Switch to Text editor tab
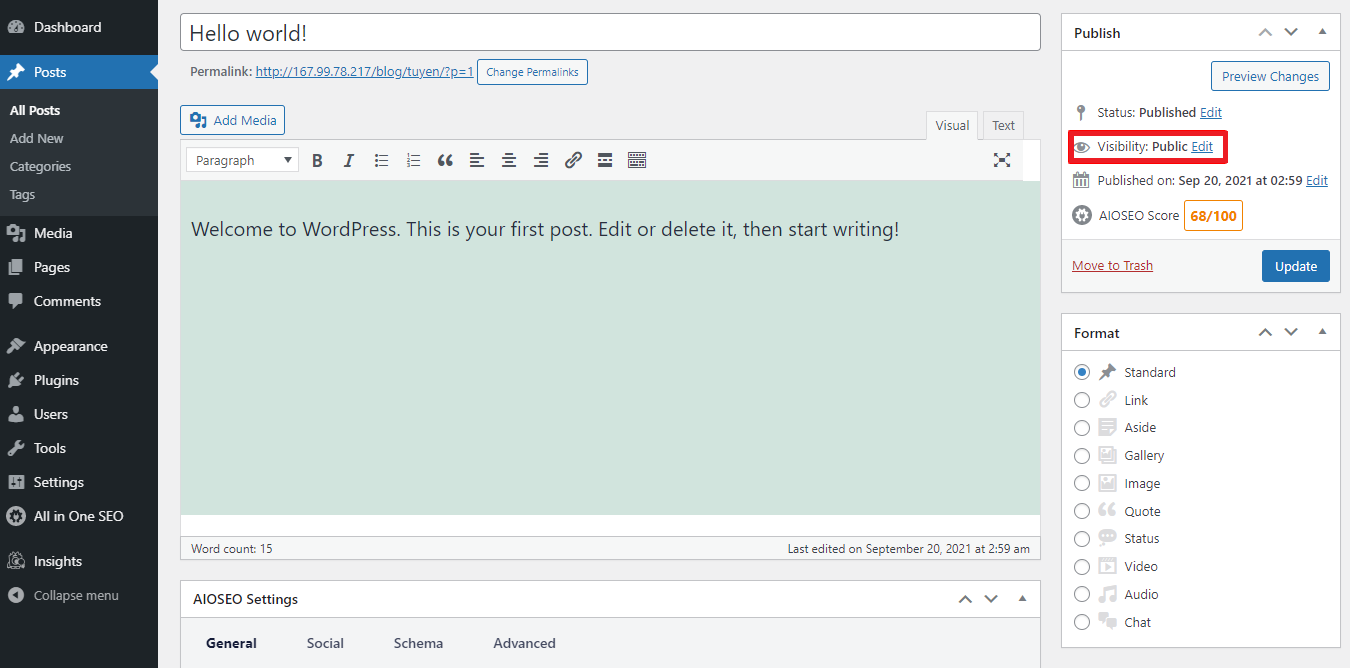The width and height of the screenshot is (1350, 668). tap(1003, 125)
